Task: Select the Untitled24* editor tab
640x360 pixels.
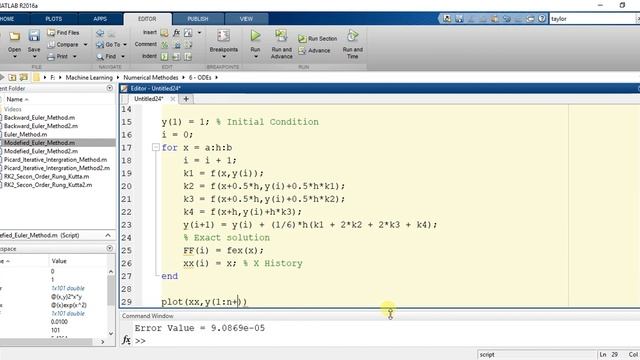Action: tap(149, 99)
